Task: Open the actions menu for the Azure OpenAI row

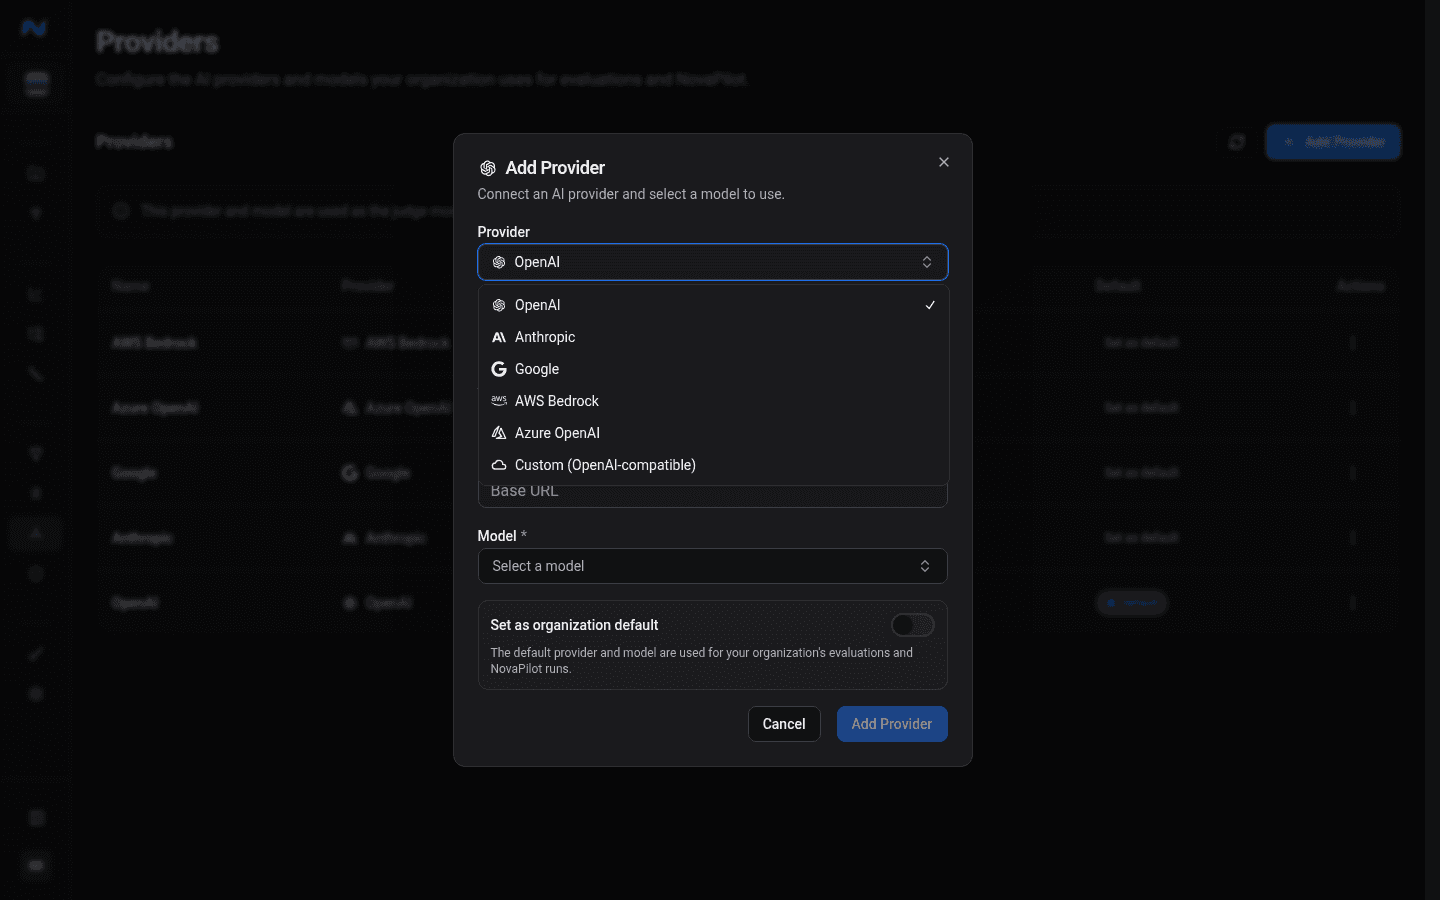Action: [x=1353, y=408]
